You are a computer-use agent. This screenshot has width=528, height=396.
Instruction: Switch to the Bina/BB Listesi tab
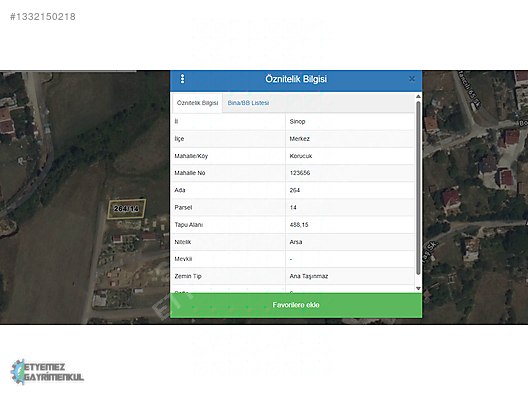tap(248, 103)
